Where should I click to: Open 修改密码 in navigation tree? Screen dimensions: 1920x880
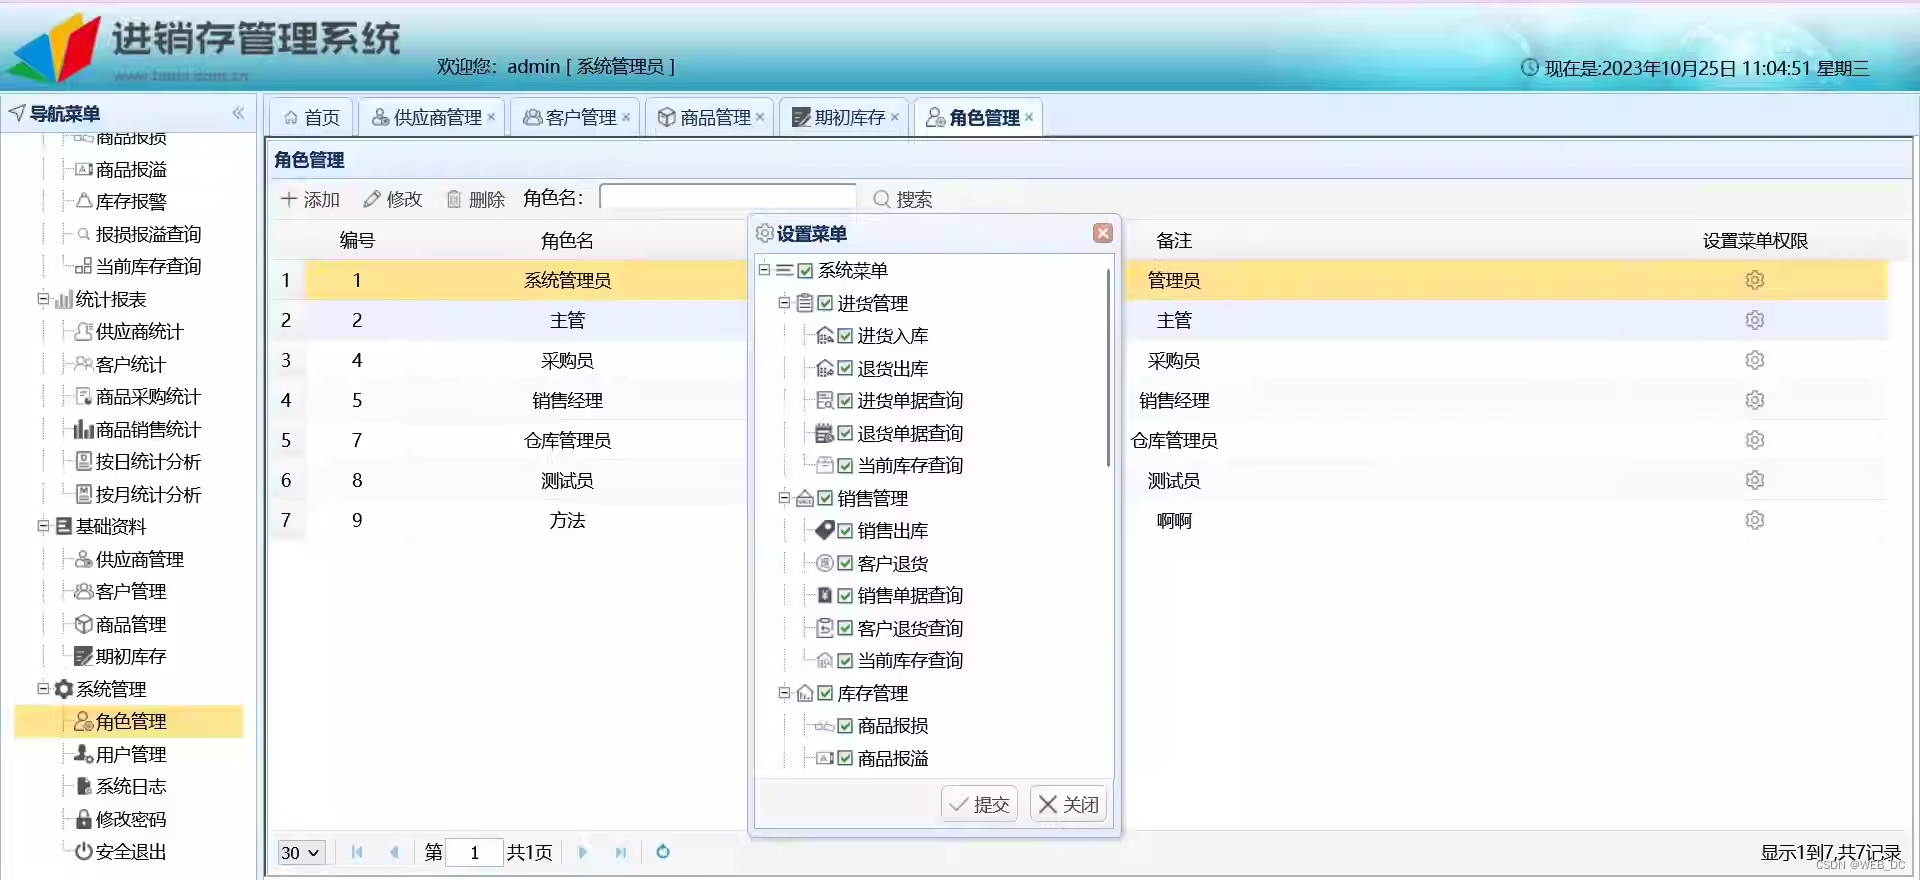(x=131, y=819)
